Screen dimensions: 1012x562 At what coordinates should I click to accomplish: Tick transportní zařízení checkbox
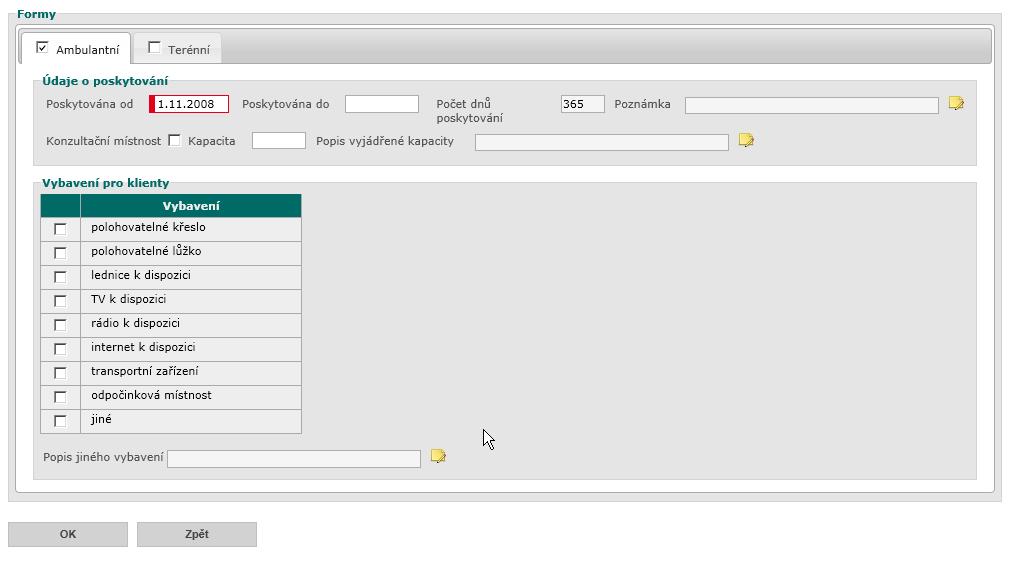[x=60, y=373]
